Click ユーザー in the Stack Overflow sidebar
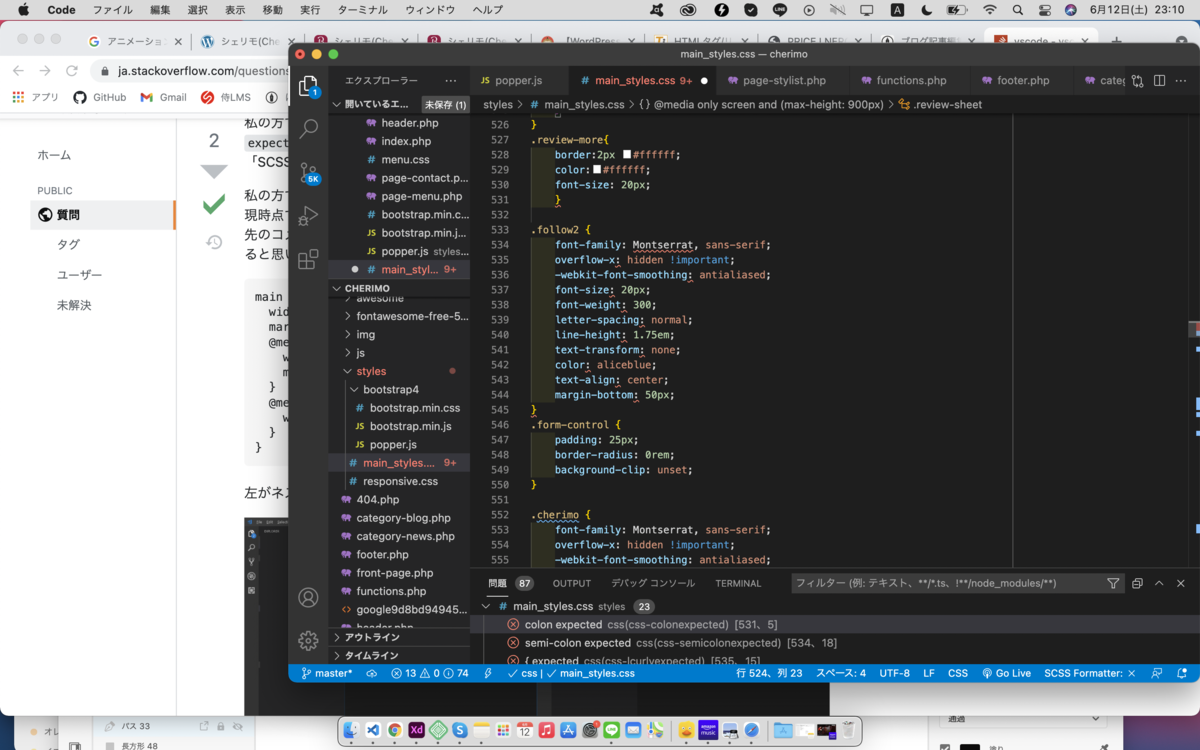Viewport: 1200px width, 750px height. click(79, 275)
